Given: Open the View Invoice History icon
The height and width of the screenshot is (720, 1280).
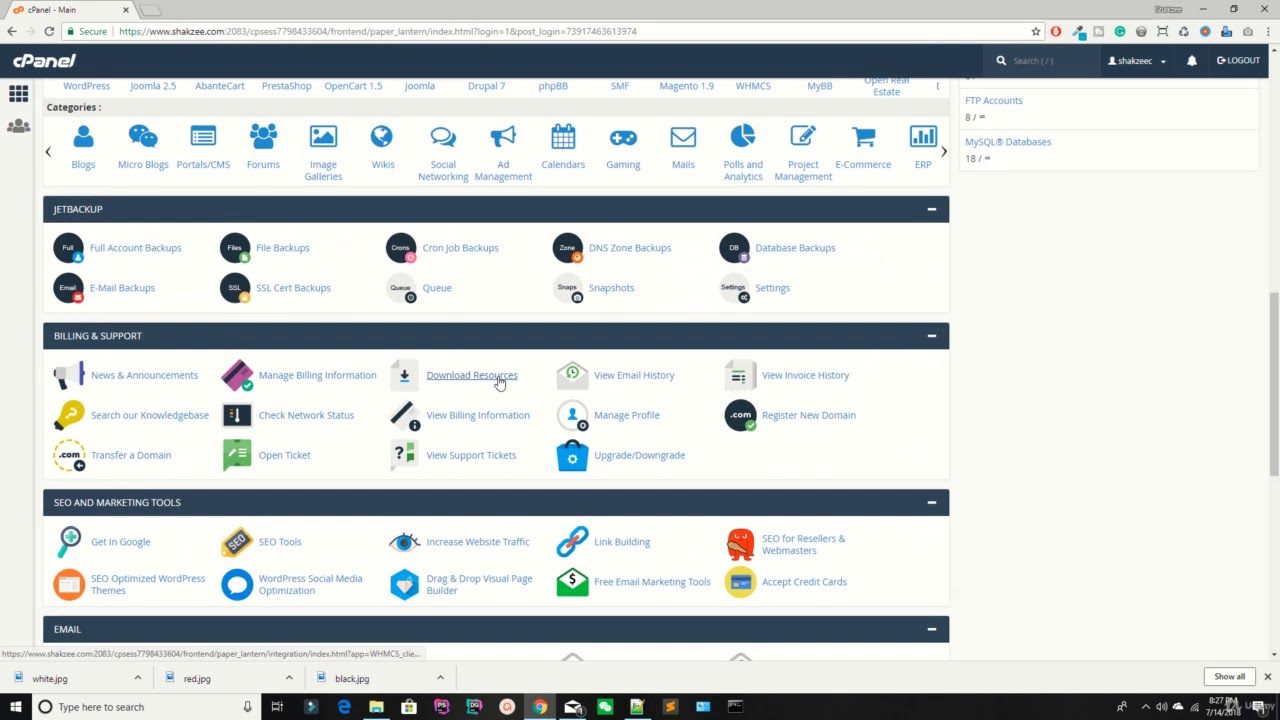Looking at the screenshot, I should point(740,375).
